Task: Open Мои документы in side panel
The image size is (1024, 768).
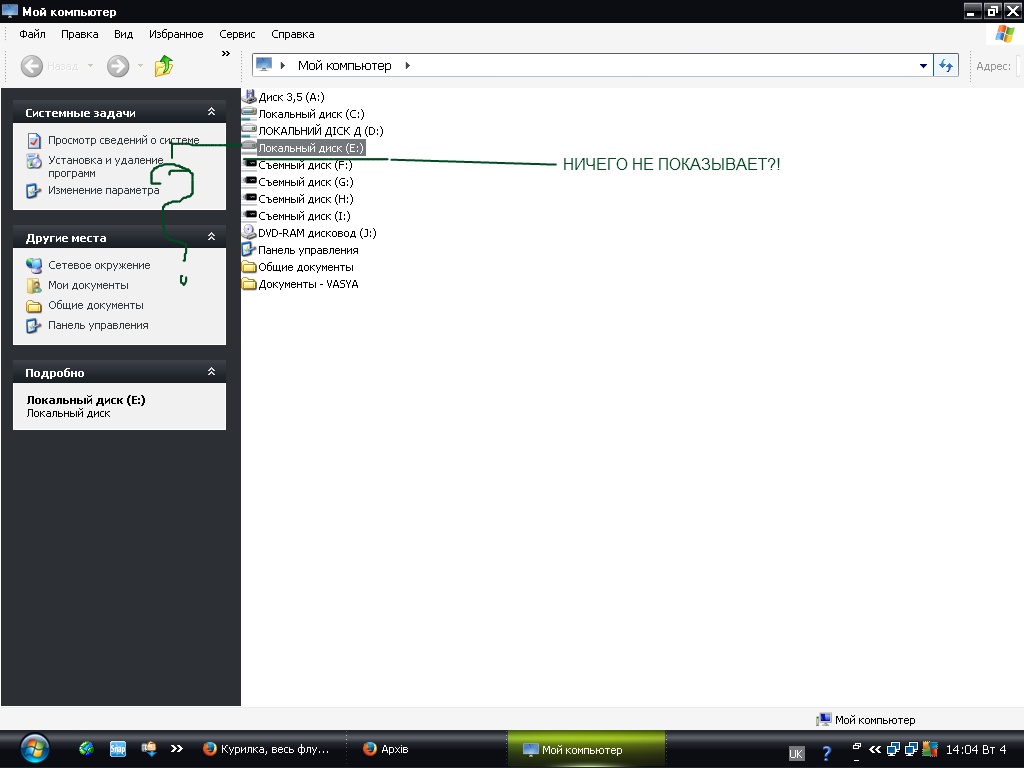Action: tap(88, 285)
